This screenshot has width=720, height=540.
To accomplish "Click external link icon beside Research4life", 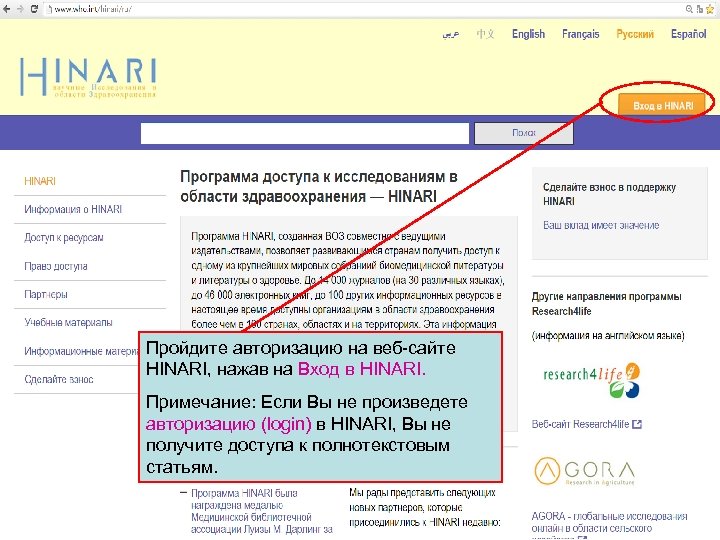I will point(637,424).
